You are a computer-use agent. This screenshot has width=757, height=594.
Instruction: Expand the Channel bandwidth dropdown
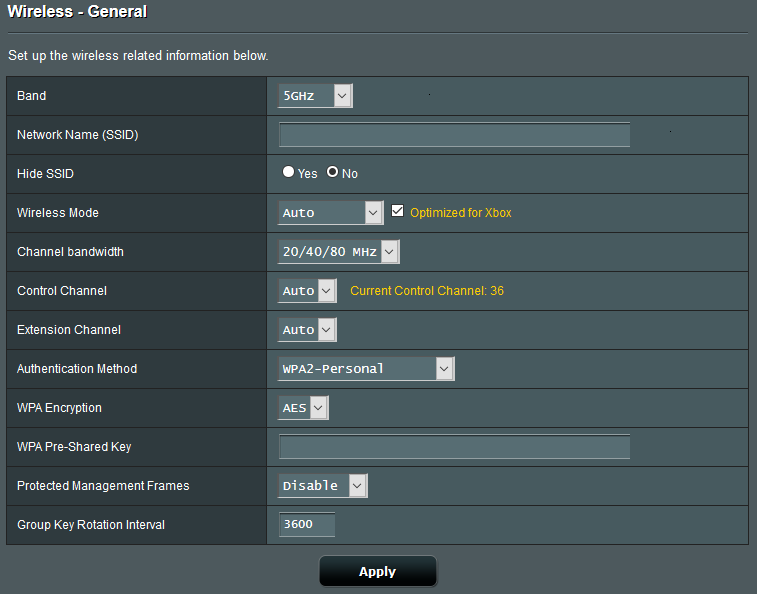coord(338,252)
